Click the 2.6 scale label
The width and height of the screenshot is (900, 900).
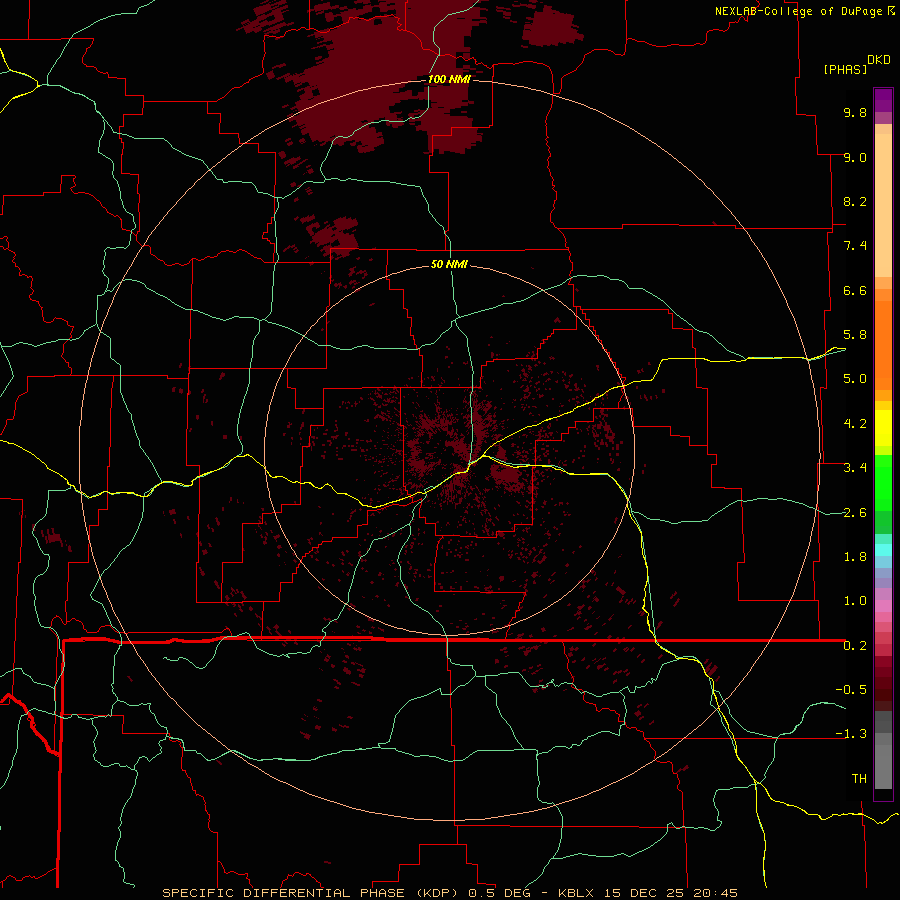pyautogui.click(x=855, y=513)
